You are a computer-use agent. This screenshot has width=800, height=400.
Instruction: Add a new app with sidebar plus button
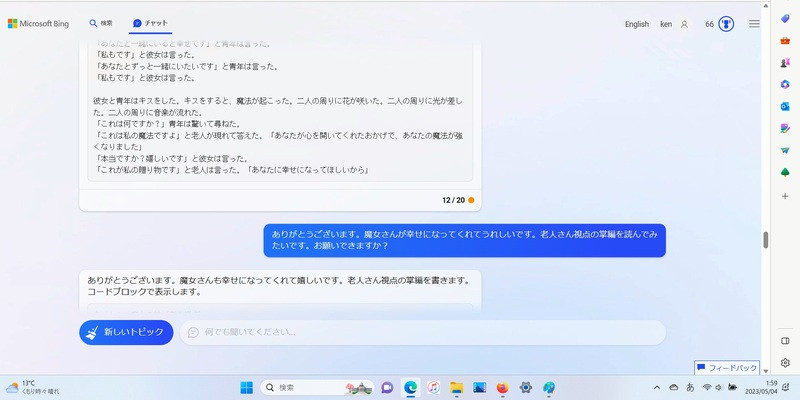(x=786, y=196)
